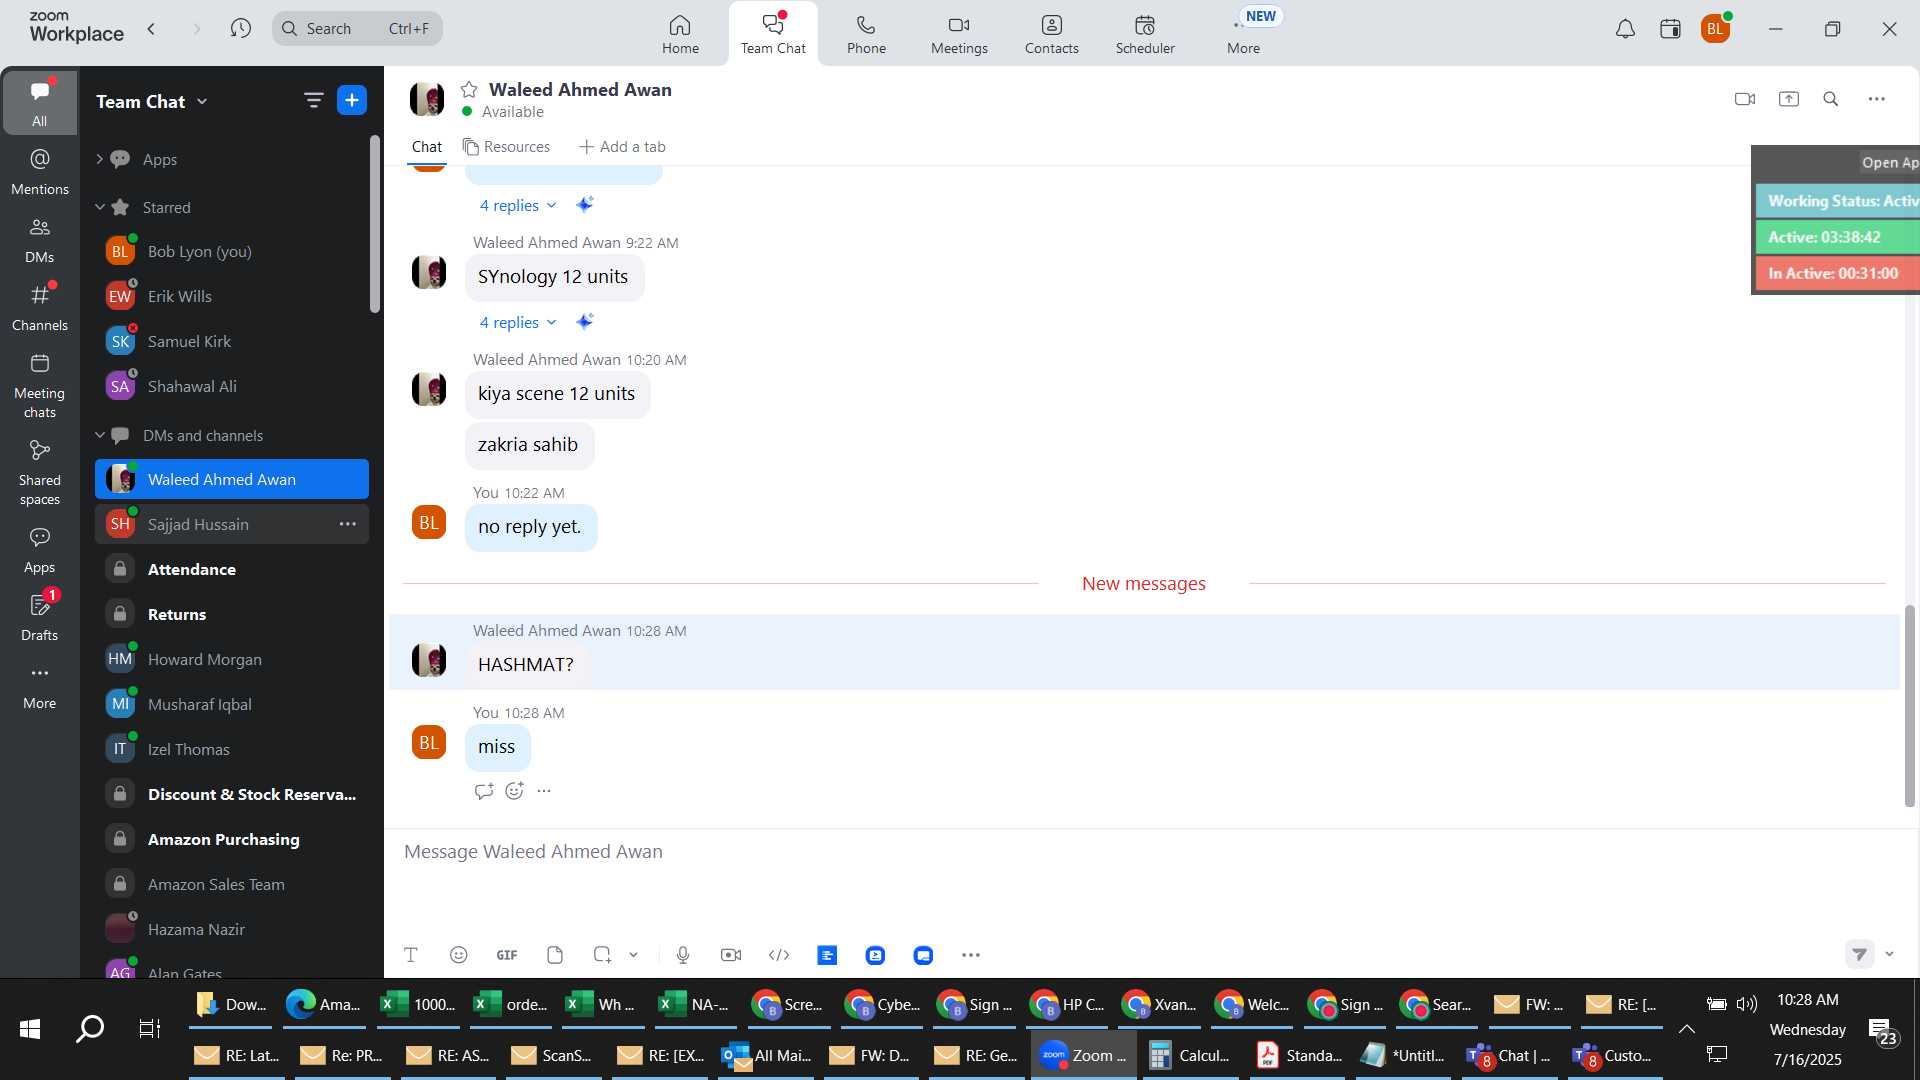
Task: Star the Waleed Ahmed Awan conversation
Action: 469,90
